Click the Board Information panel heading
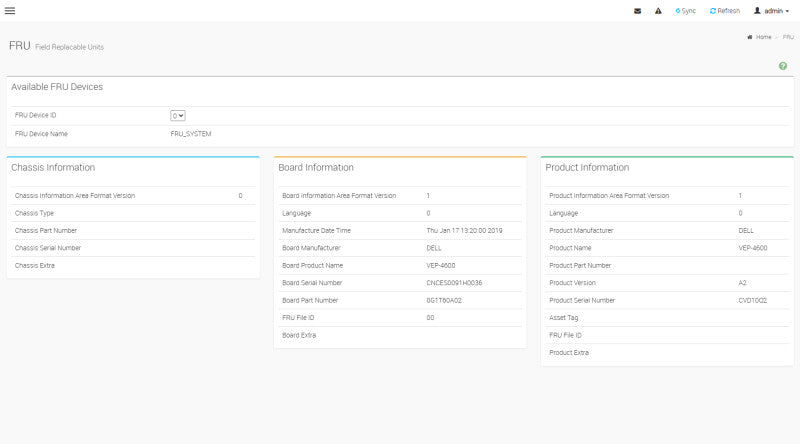 (x=316, y=167)
